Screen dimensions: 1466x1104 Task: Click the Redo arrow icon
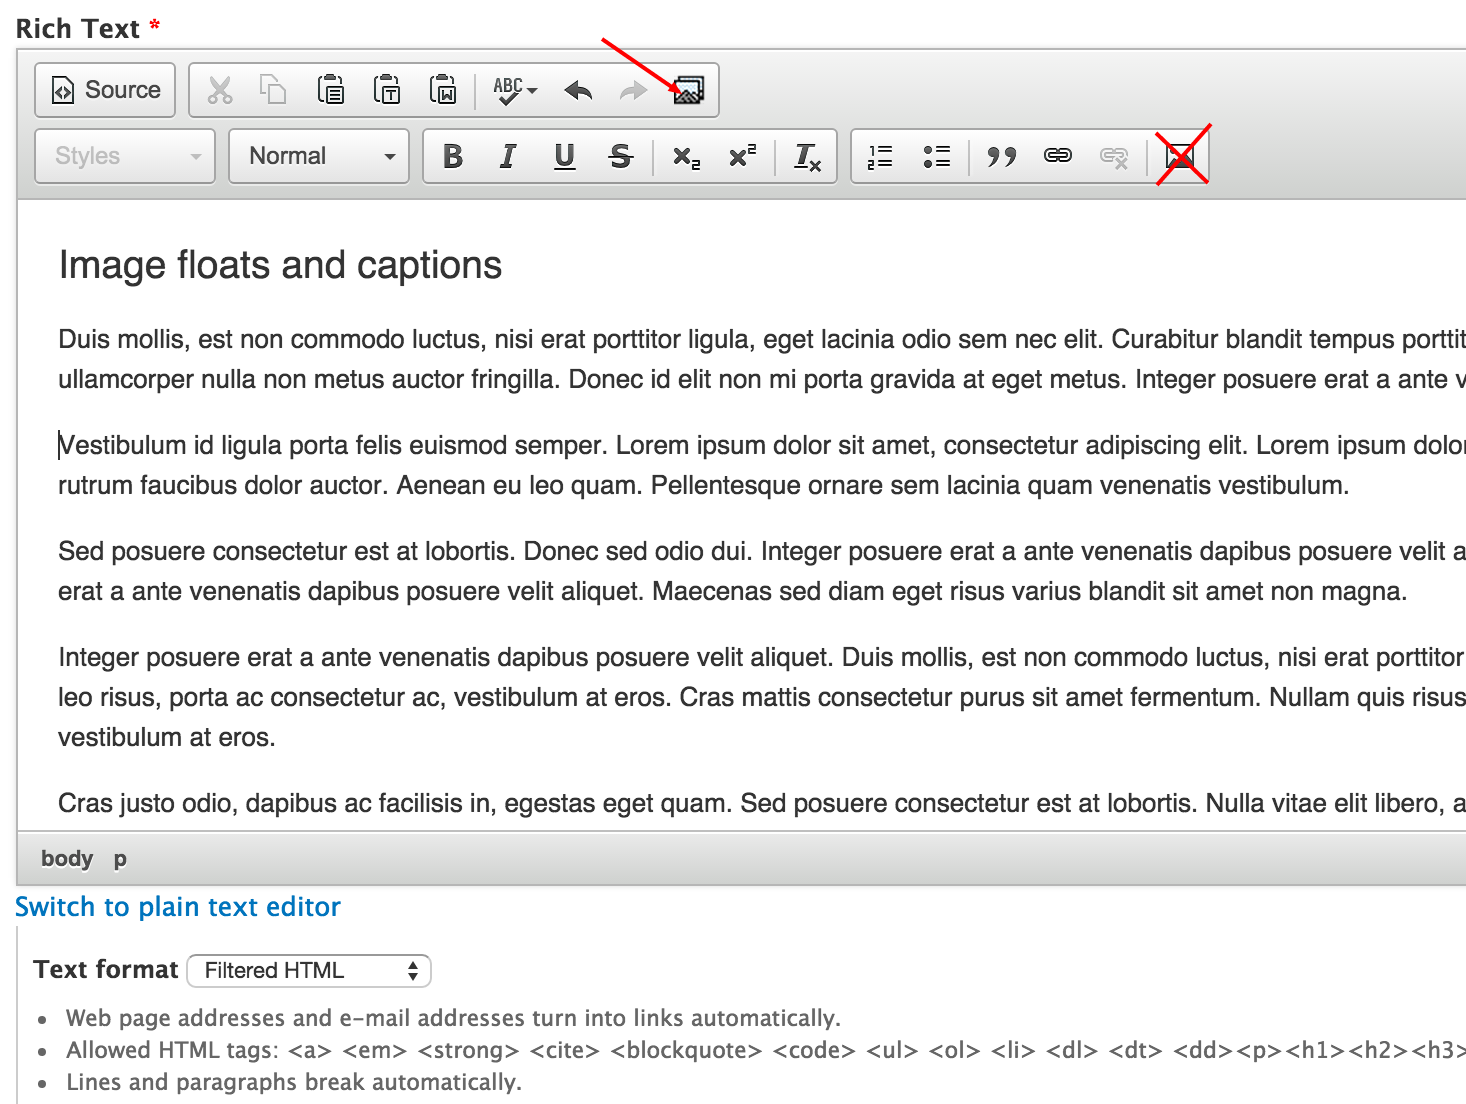point(633,90)
